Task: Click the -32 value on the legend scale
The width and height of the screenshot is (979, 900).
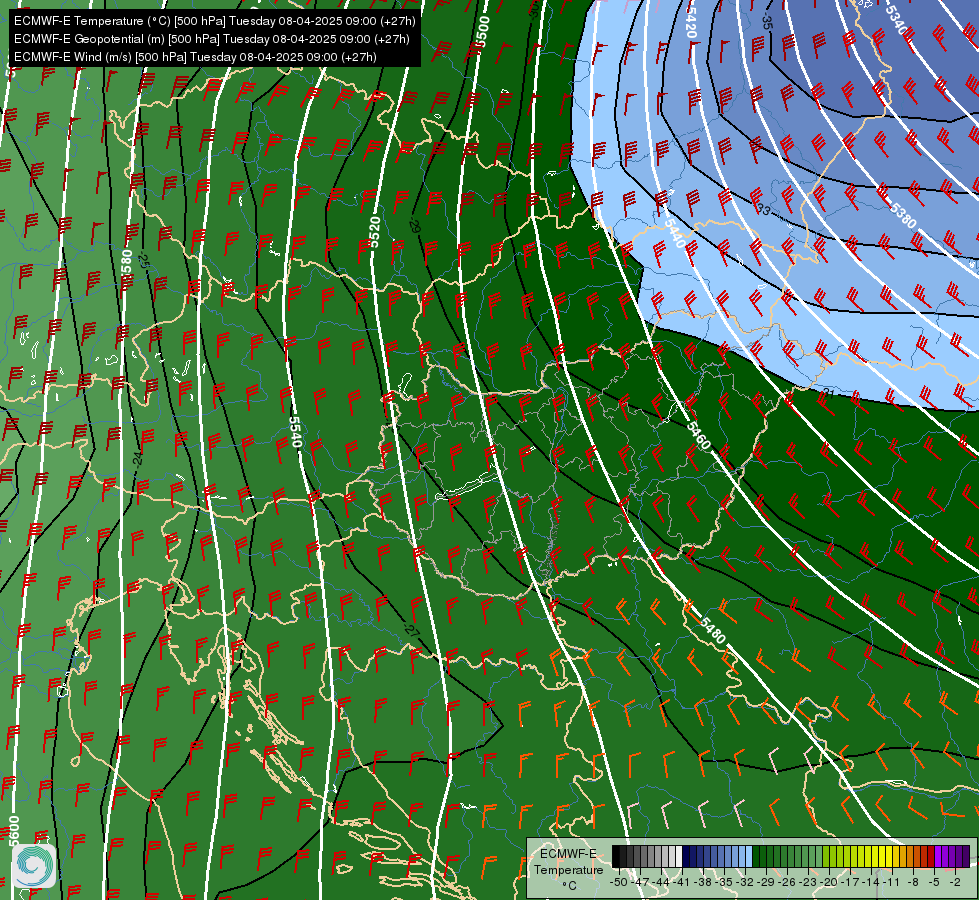Action: (746, 882)
